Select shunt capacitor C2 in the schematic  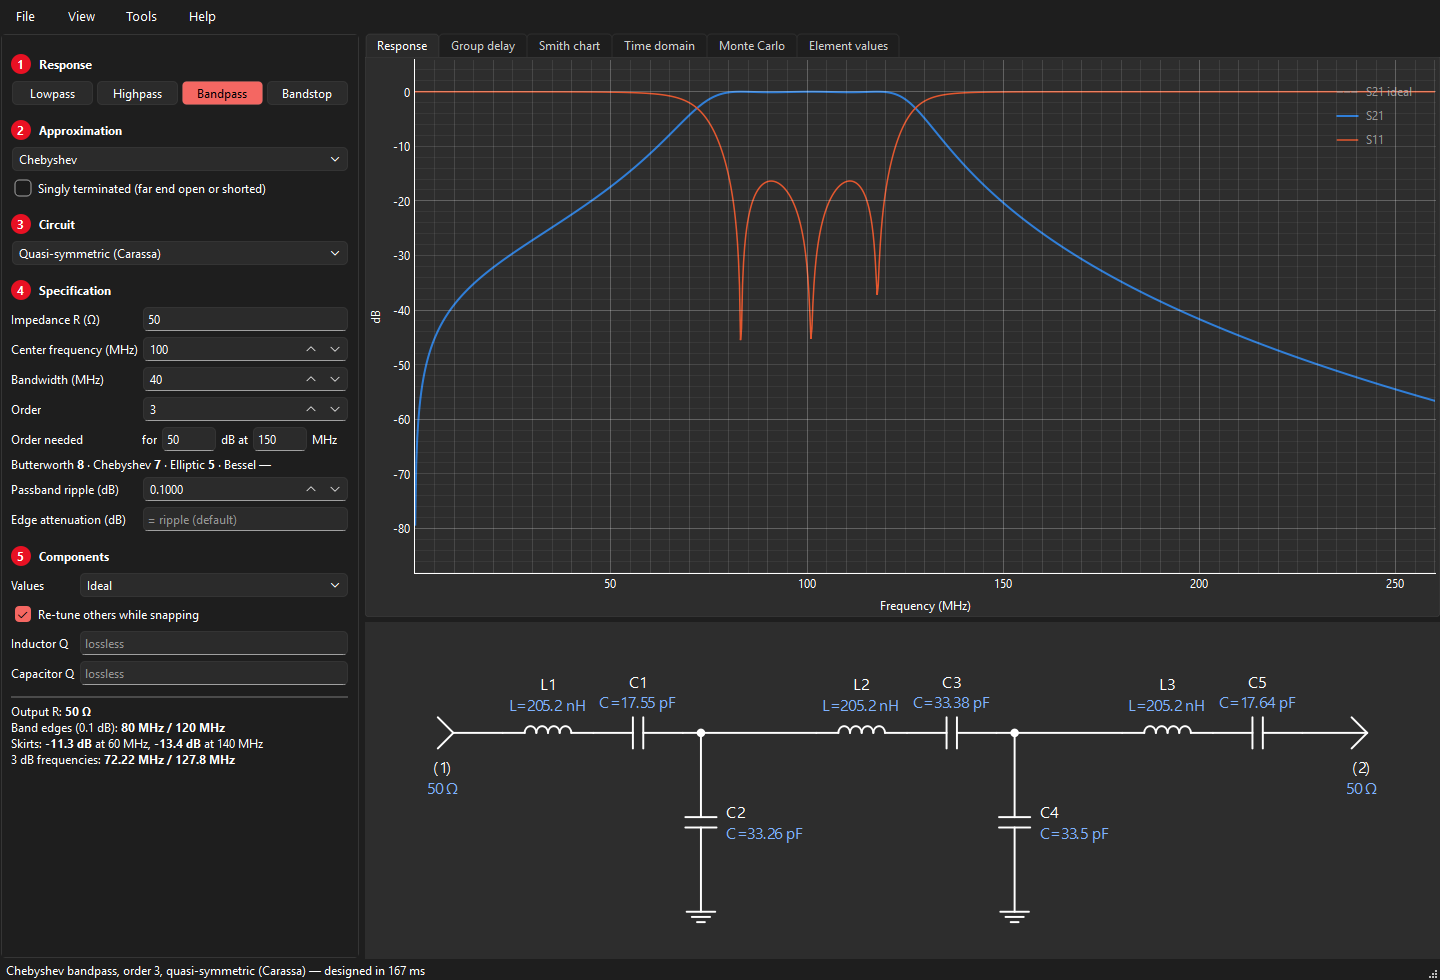(x=701, y=822)
